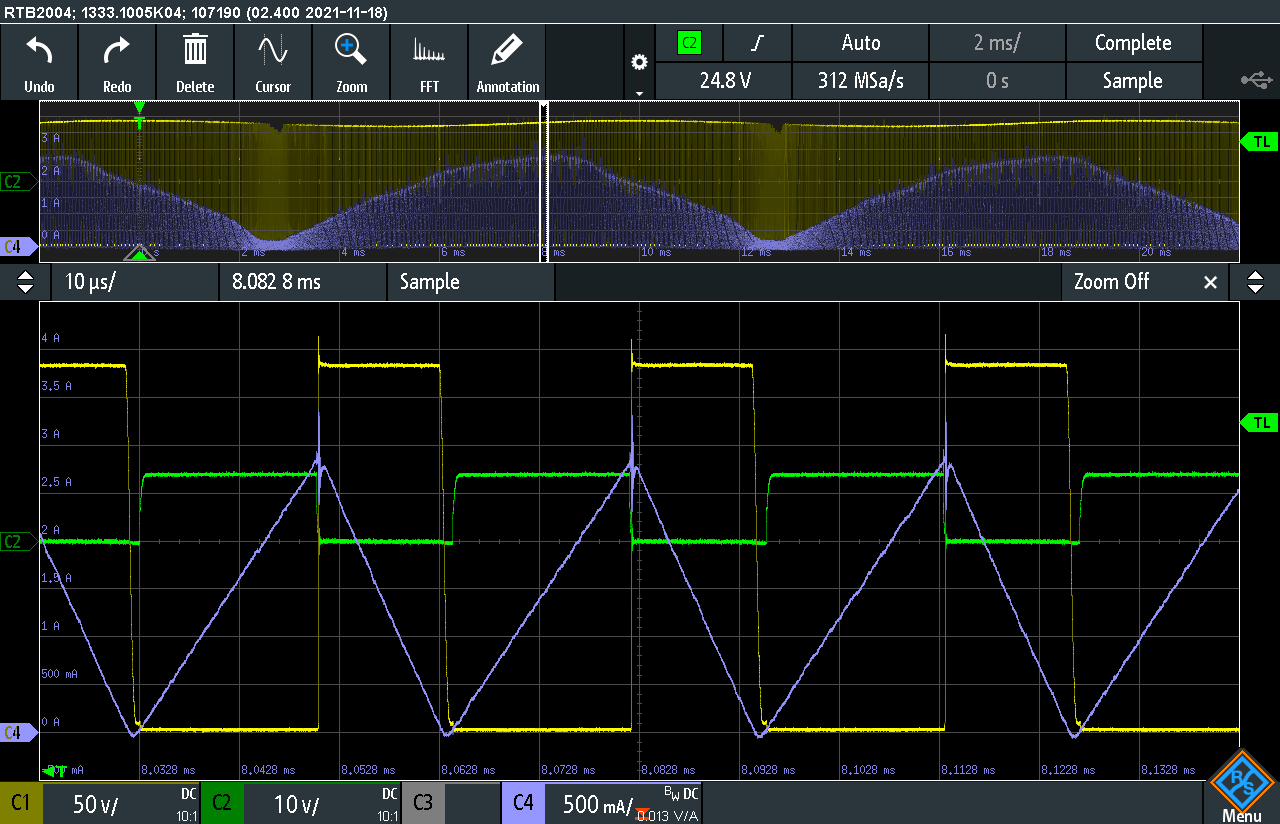Toggle channel C4 at 500 mA/div
1280x824 pixels.
click(x=602, y=803)
